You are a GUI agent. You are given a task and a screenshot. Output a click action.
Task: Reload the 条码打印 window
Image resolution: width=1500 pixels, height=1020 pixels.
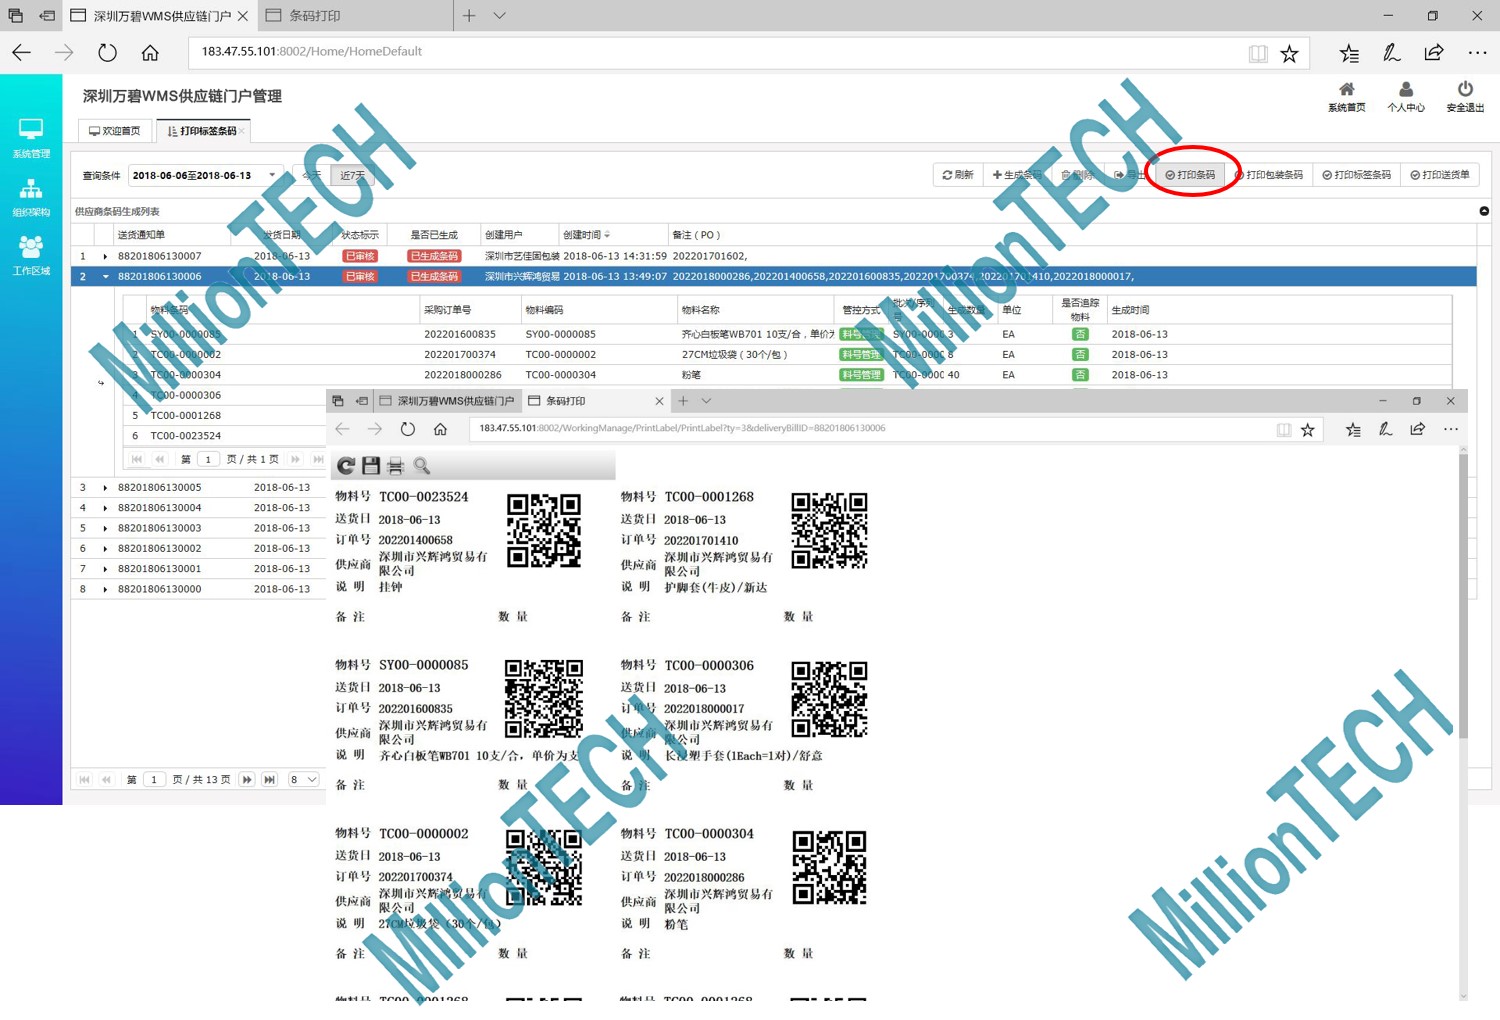tap(408, 429)
